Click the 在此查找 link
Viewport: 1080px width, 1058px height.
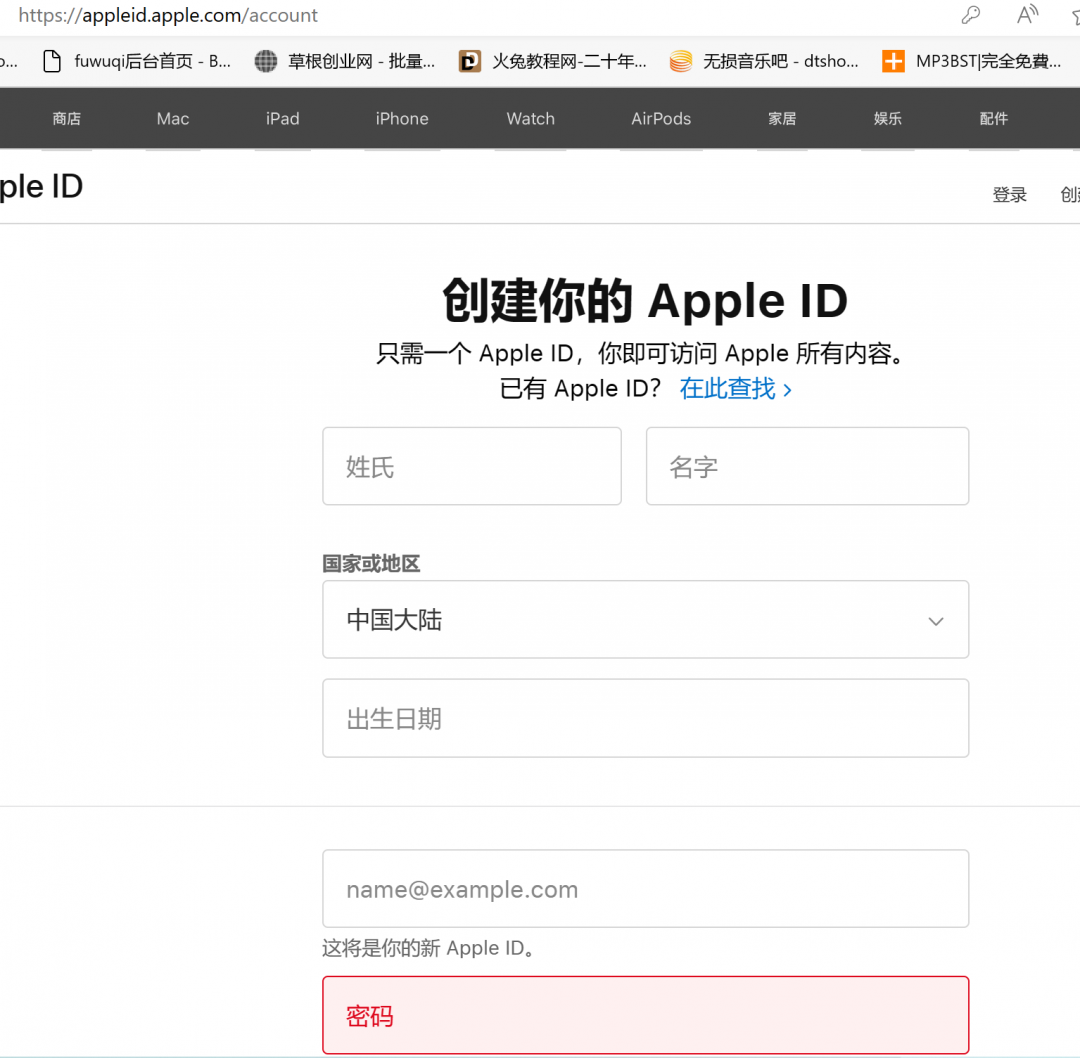click(736, 388)
